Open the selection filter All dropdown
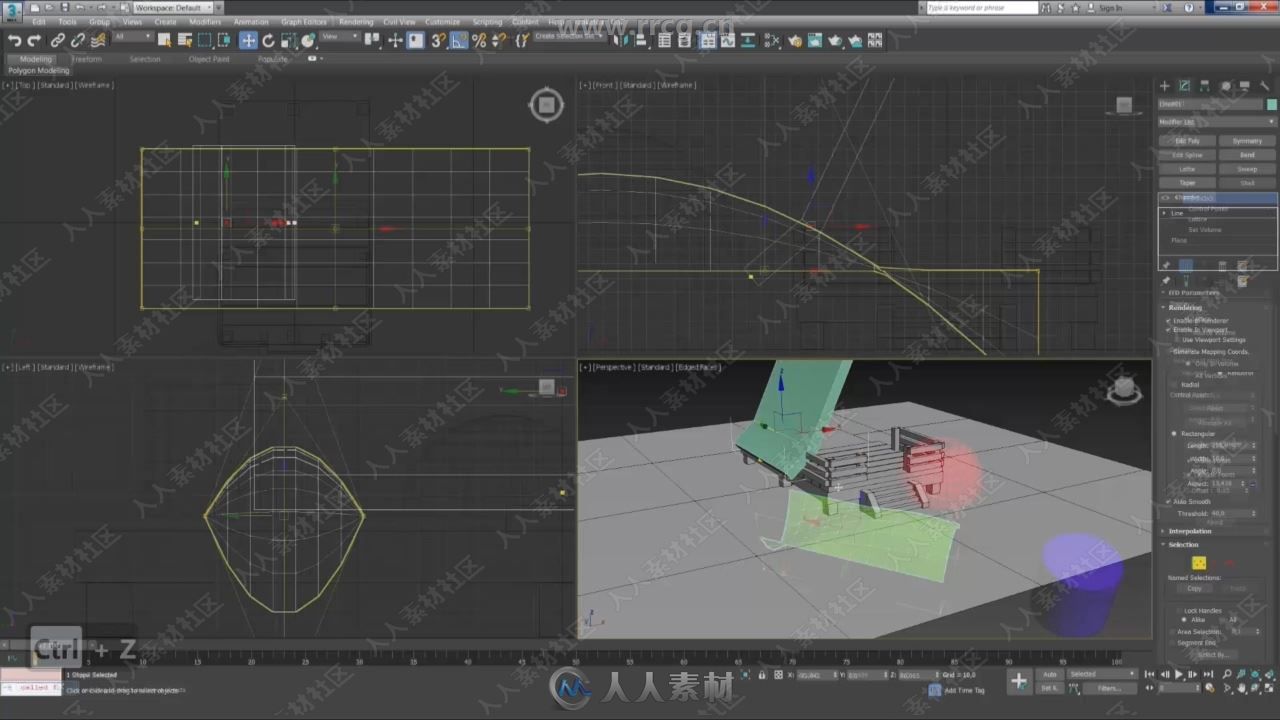 (132, 37)
